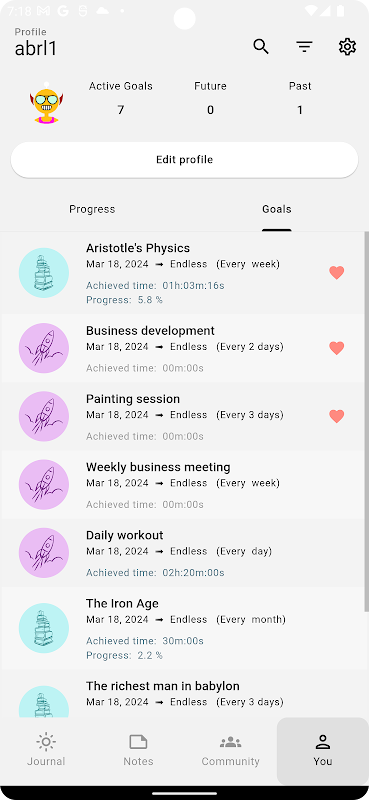Switch to the Progress tab
The height and width of the screenshot is (800, 369).
click(92, 209)
